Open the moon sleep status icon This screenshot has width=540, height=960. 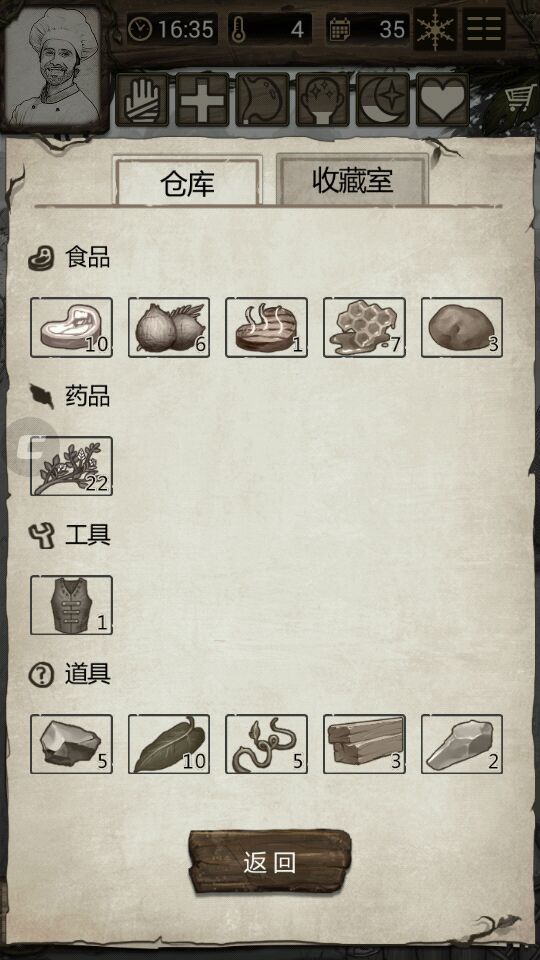[x=383, y=100]
